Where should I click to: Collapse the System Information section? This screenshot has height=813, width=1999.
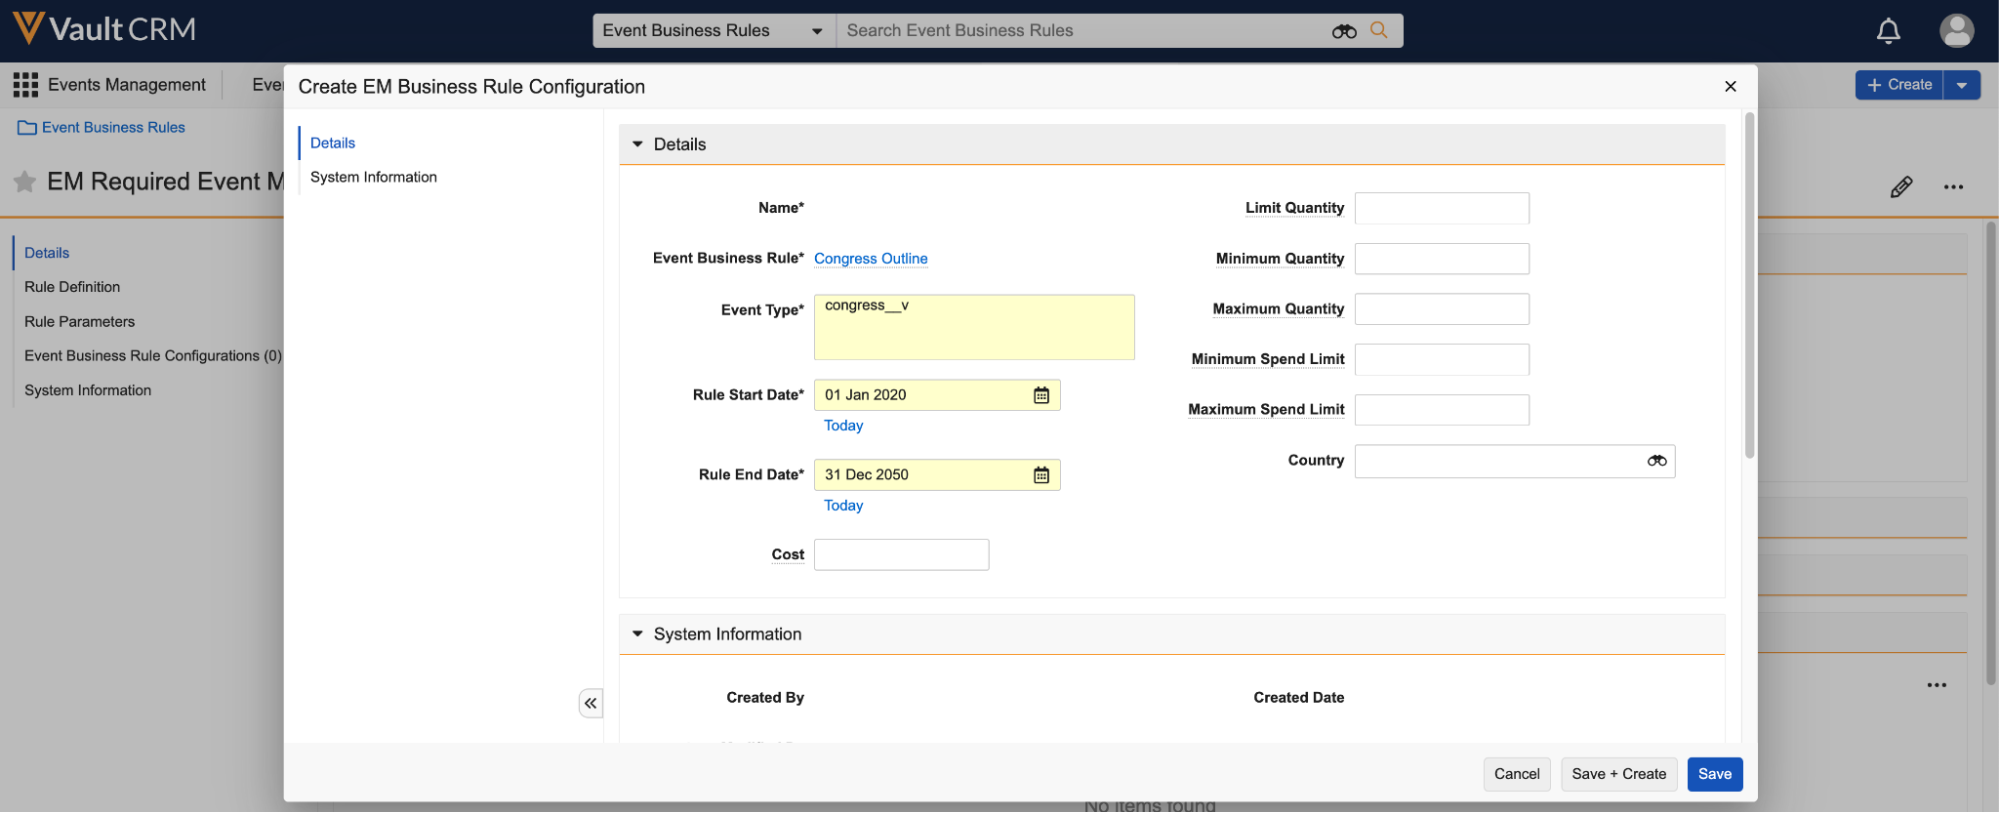(x=637, y=634)
